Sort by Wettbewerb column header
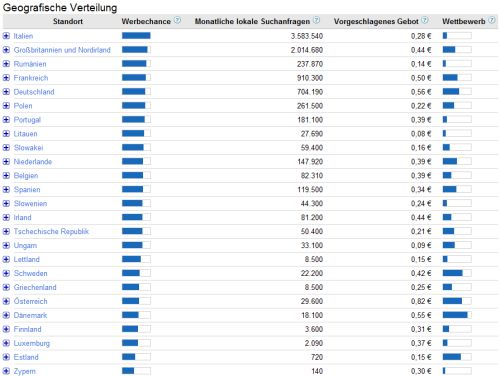This screenshot has width=500, height=376. (464, 21)
